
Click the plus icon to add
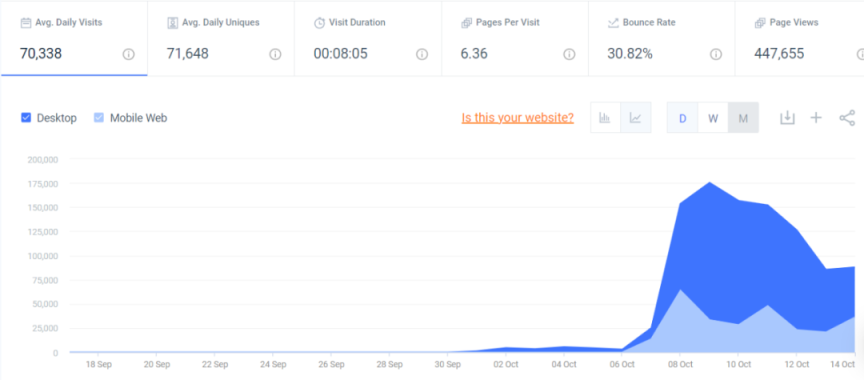pyautogui.click(x=816, y=117)
